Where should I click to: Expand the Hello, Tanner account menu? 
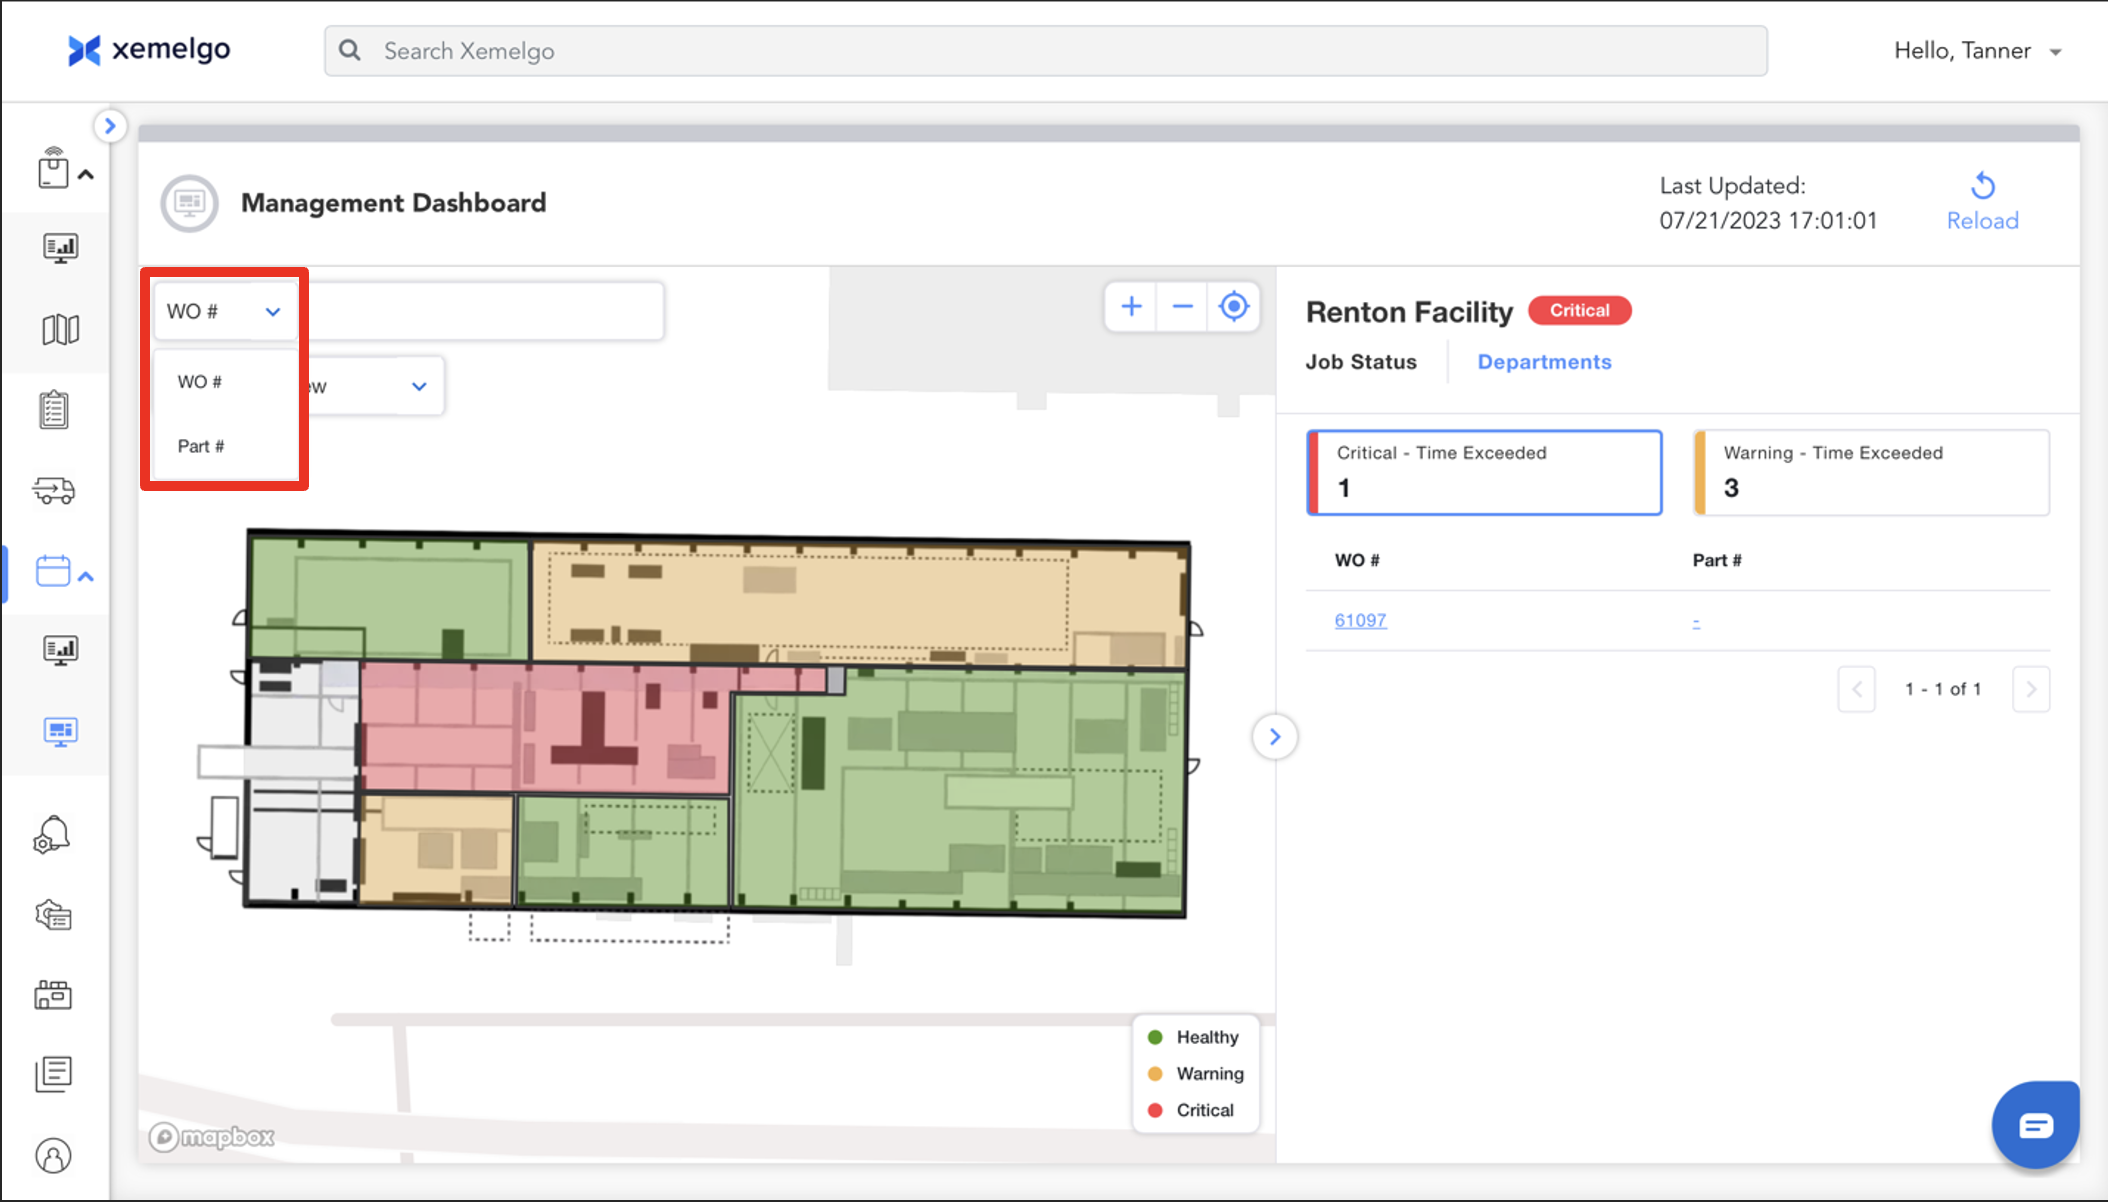coord(1977,51)
